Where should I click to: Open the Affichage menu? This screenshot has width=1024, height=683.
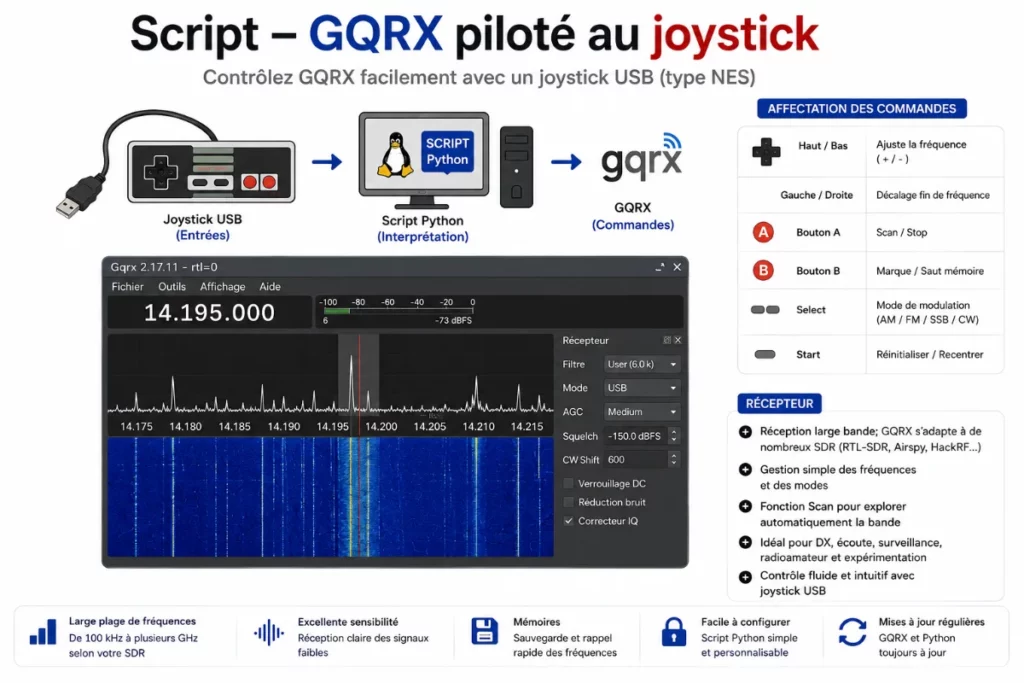[223, 287]
